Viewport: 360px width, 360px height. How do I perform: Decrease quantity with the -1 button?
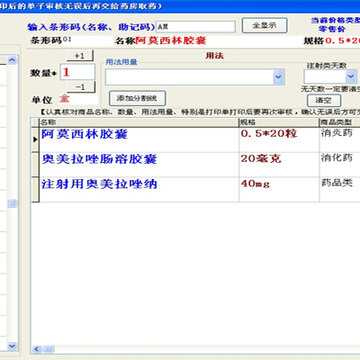click(81, 87)
